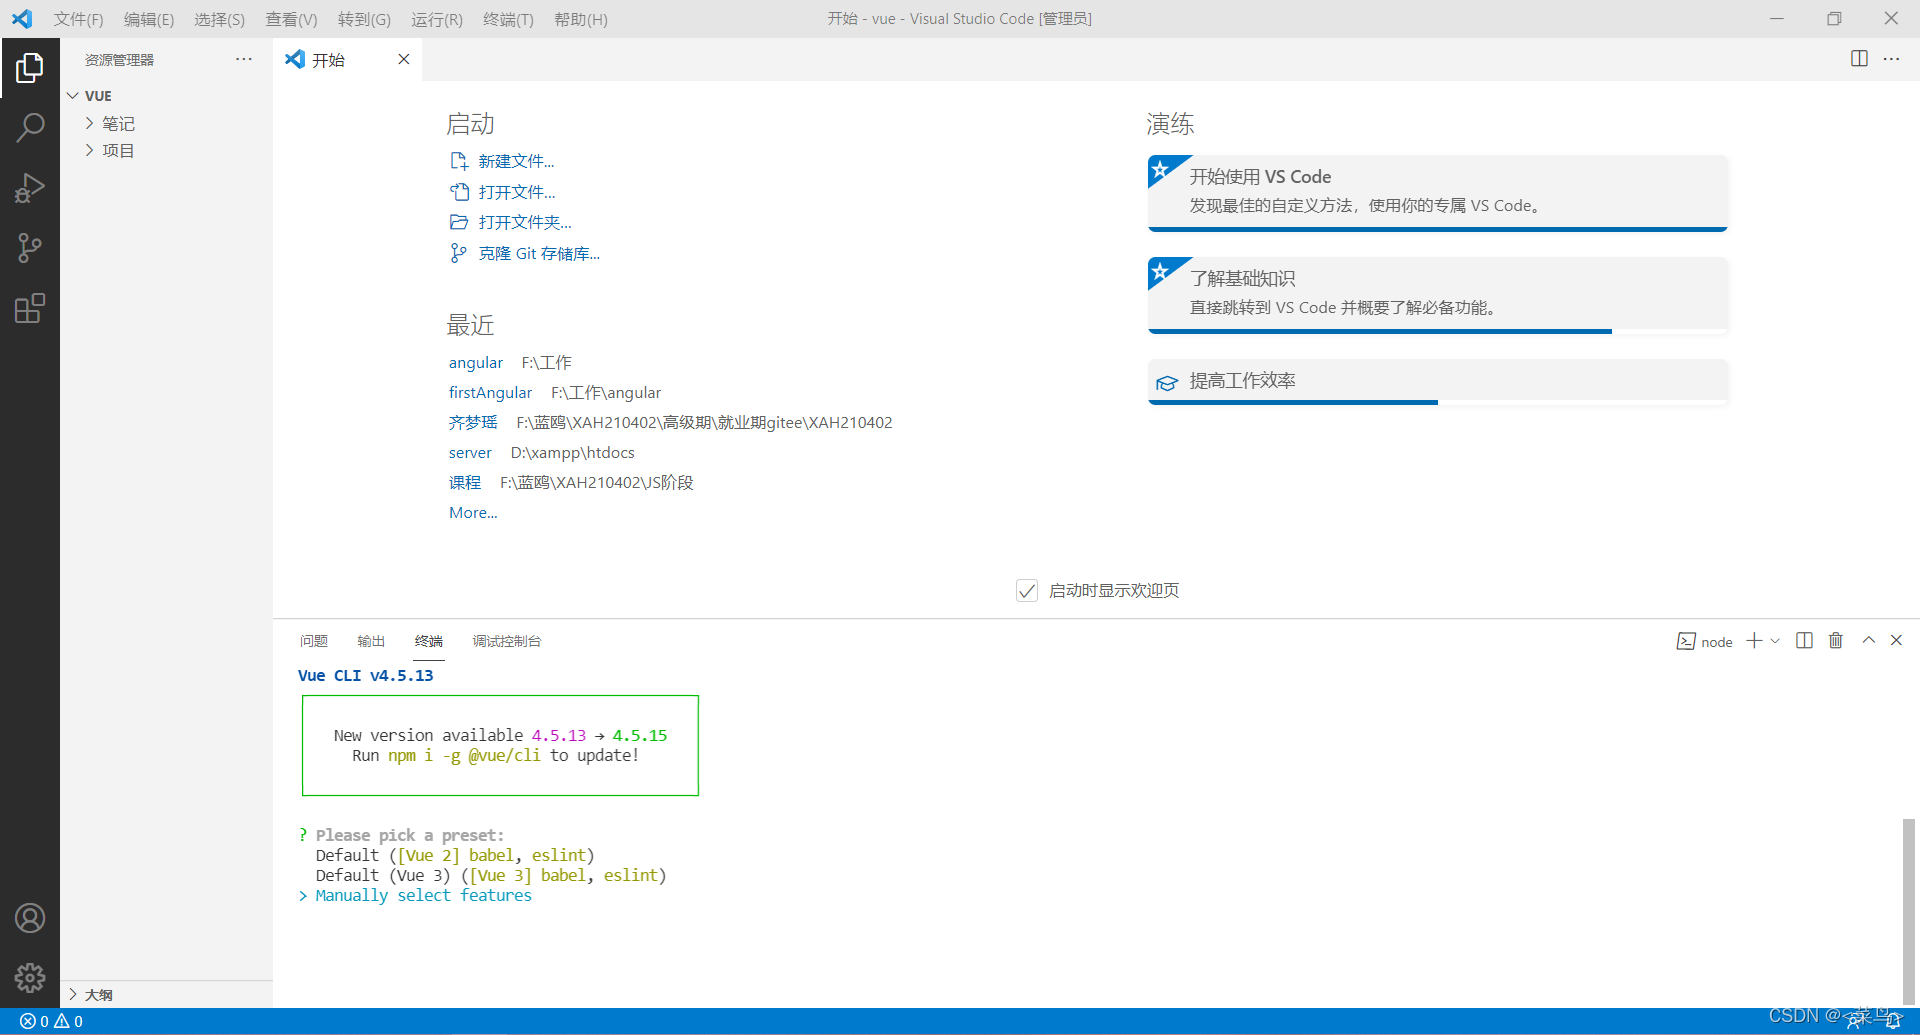Click the 打开文件夹... link
1920x1035 pixels.
click(525, 222)
